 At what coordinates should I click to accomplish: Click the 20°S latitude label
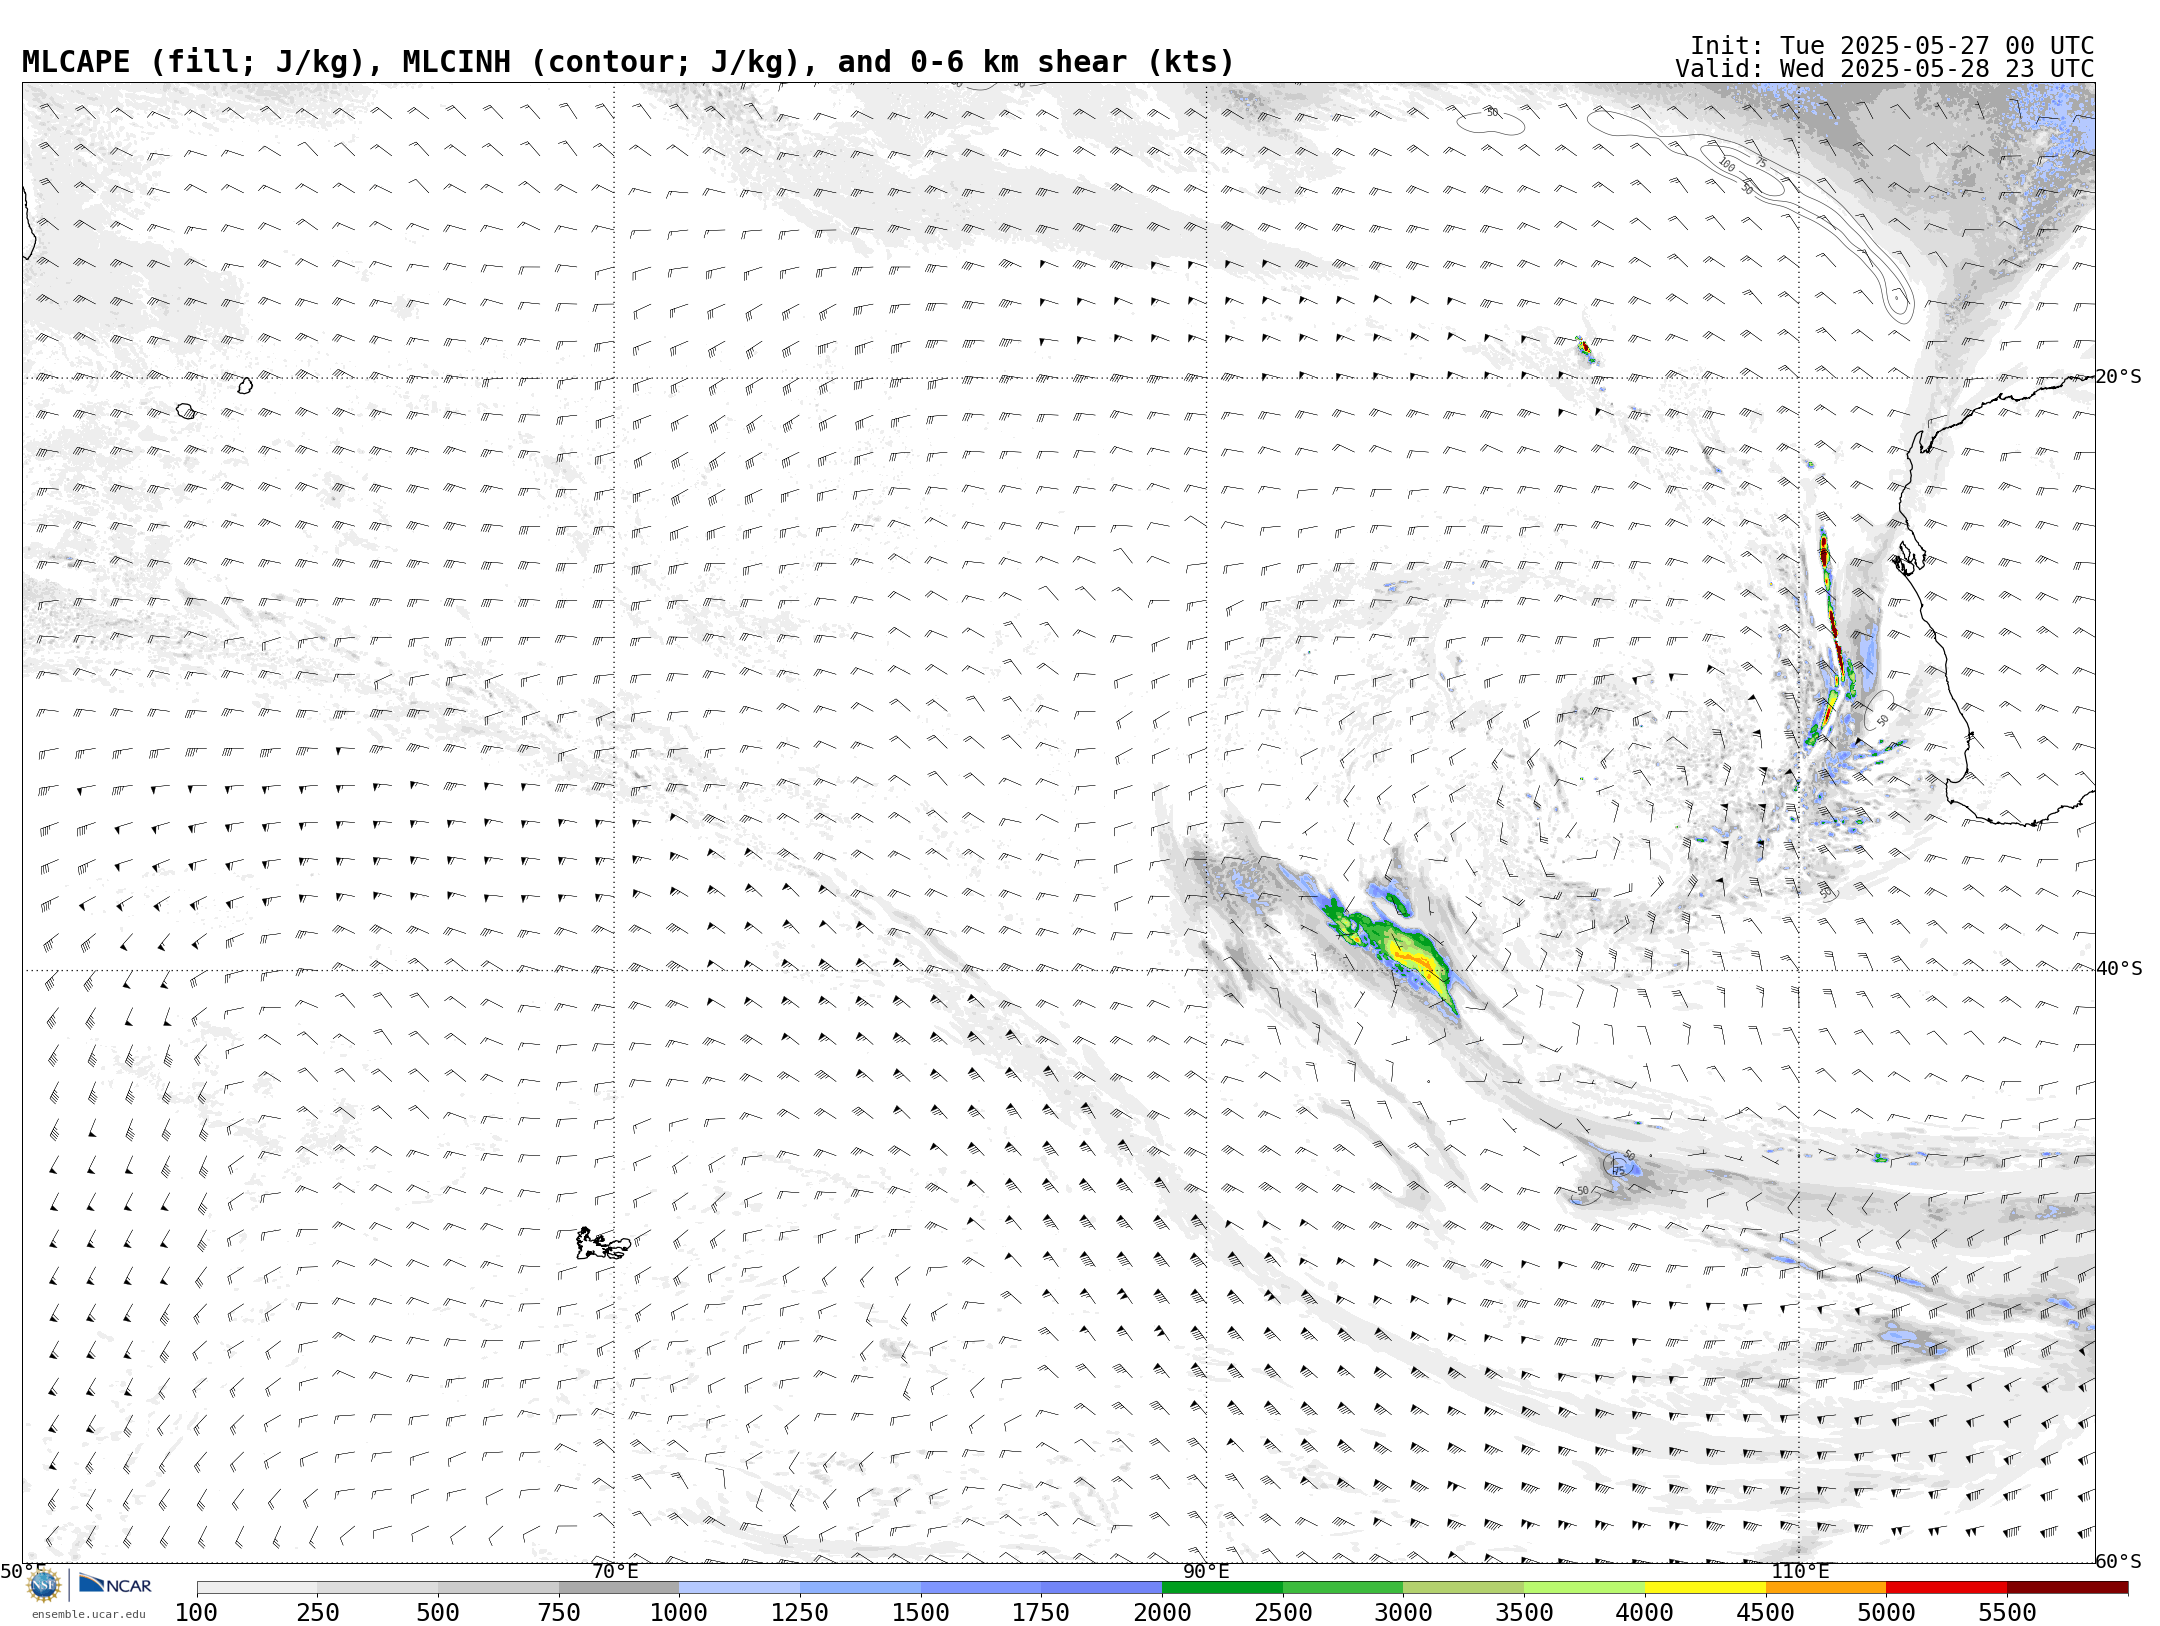point(2118,377)
